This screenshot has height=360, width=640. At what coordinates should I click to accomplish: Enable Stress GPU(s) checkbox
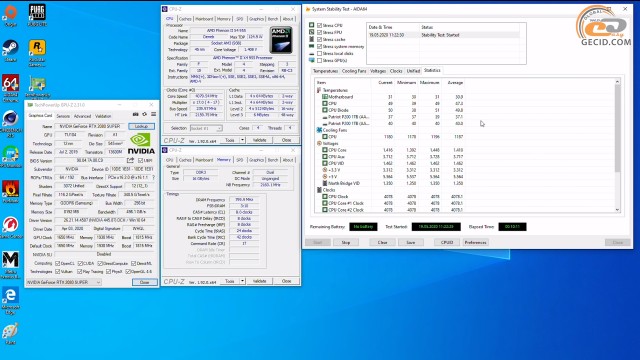(320, 60)
